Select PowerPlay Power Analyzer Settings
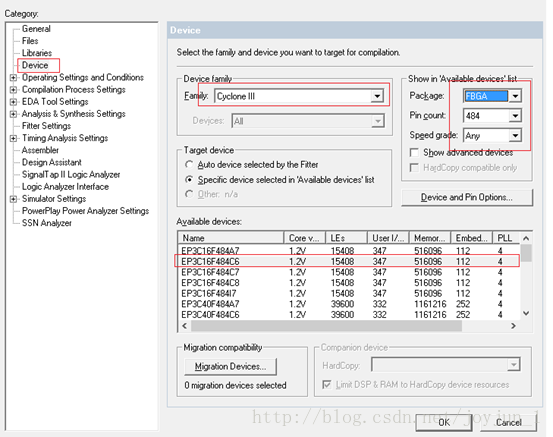 [x=85, y=211]
